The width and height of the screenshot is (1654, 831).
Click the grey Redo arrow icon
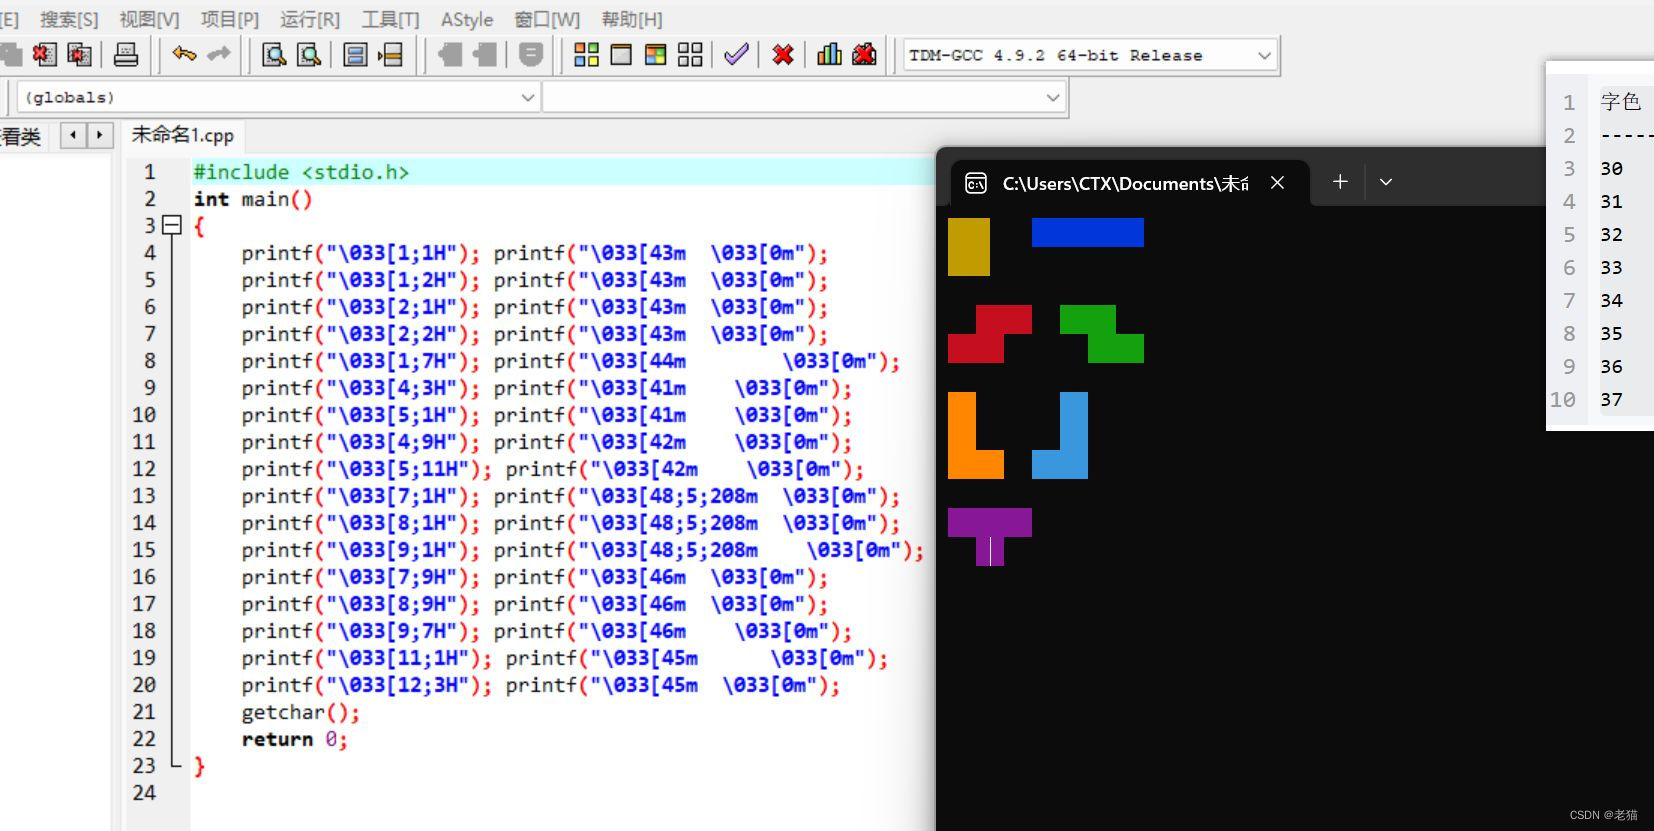click(x=219, y=54)
